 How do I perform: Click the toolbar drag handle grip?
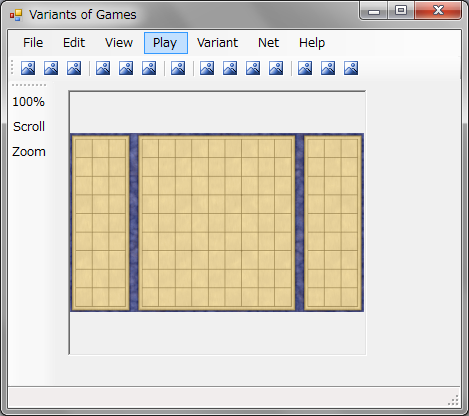12,67
